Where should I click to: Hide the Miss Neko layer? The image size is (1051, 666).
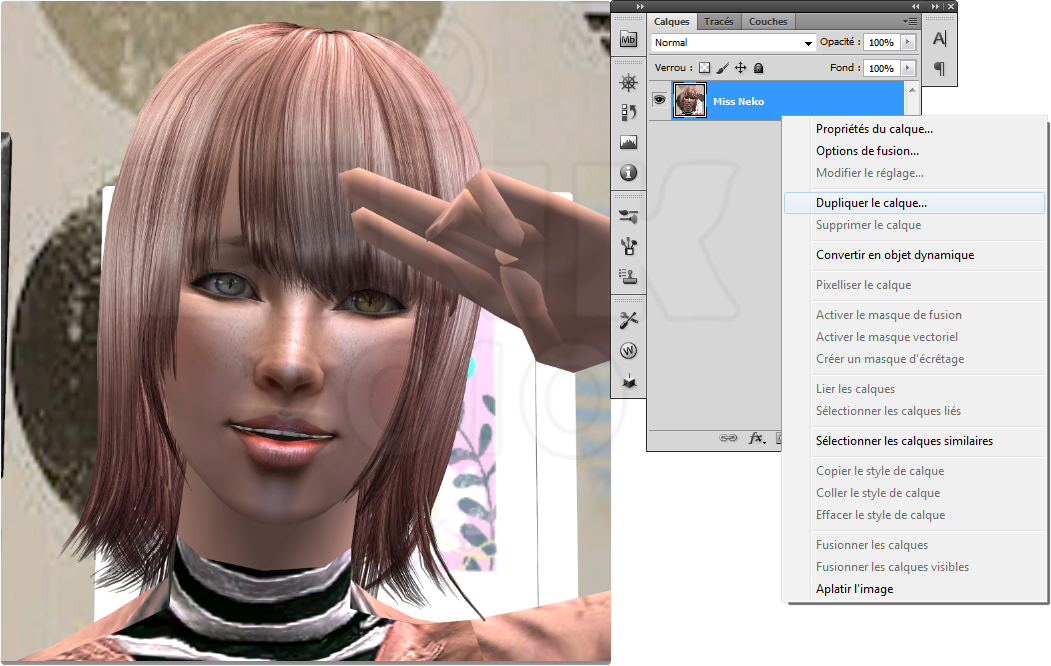tap(659, 100)
